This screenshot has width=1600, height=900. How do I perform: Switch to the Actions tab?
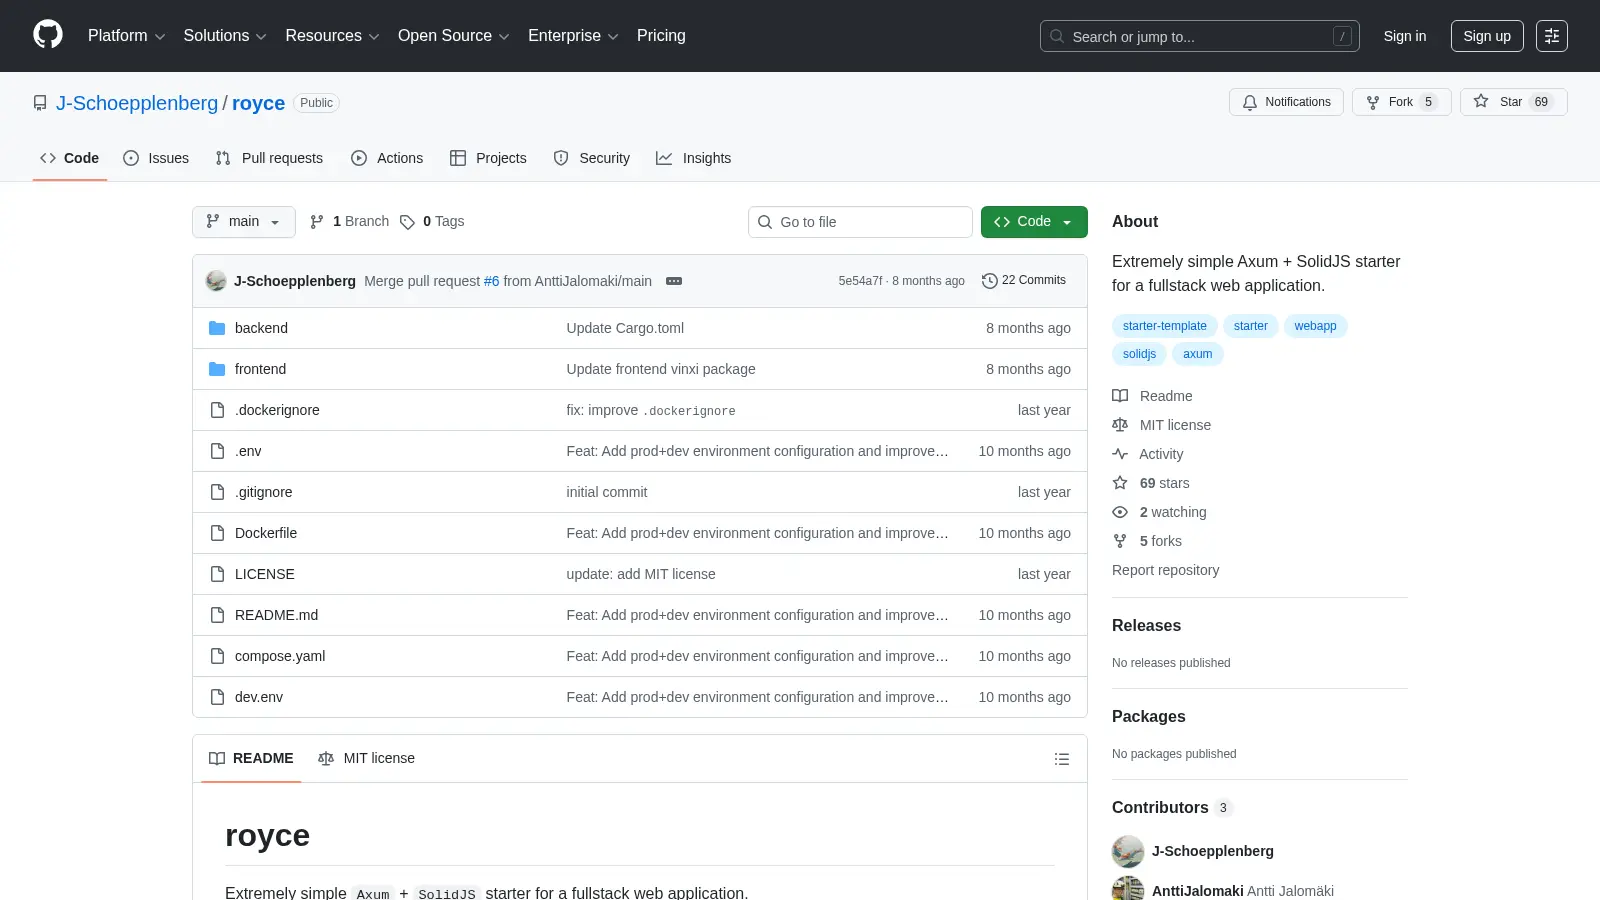click(x=387, y=158)
